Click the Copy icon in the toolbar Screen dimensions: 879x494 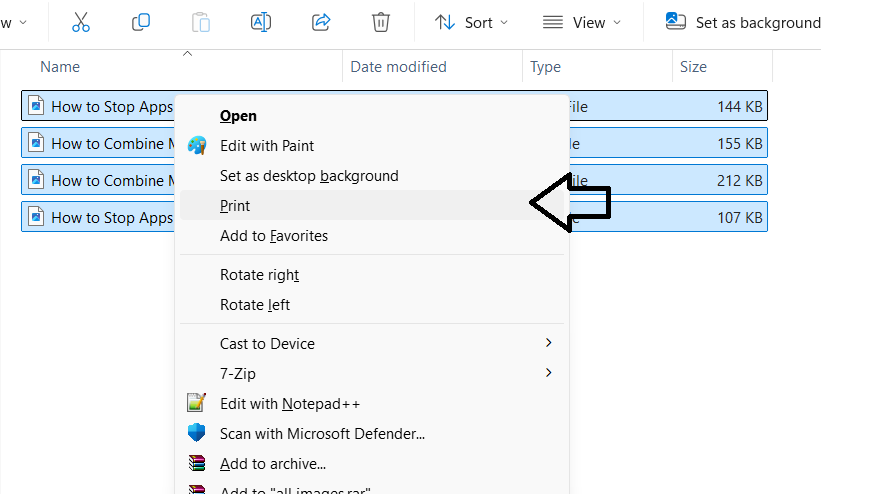pos(141,22)
